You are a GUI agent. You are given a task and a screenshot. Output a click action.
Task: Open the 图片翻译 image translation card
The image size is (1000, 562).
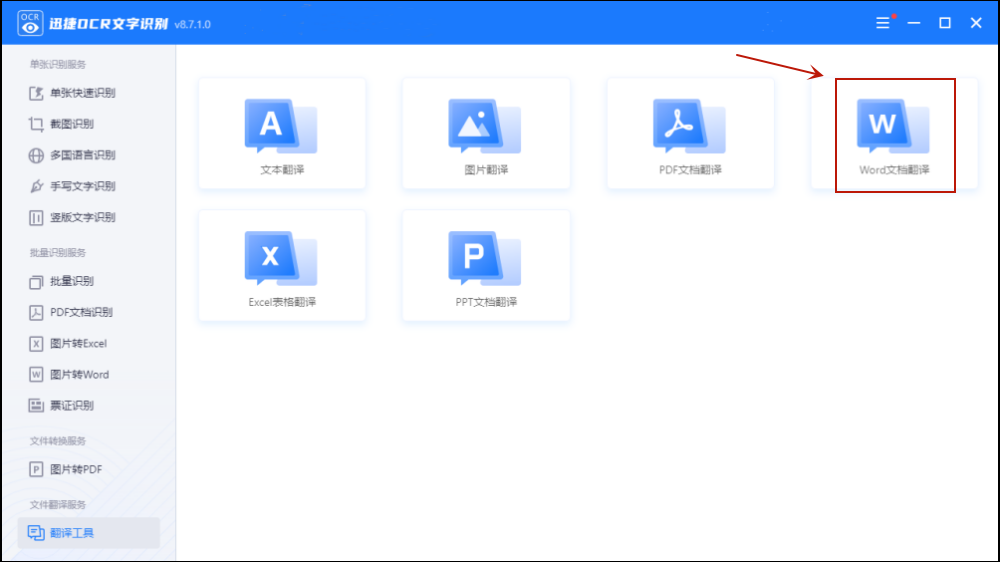(486, 133)
